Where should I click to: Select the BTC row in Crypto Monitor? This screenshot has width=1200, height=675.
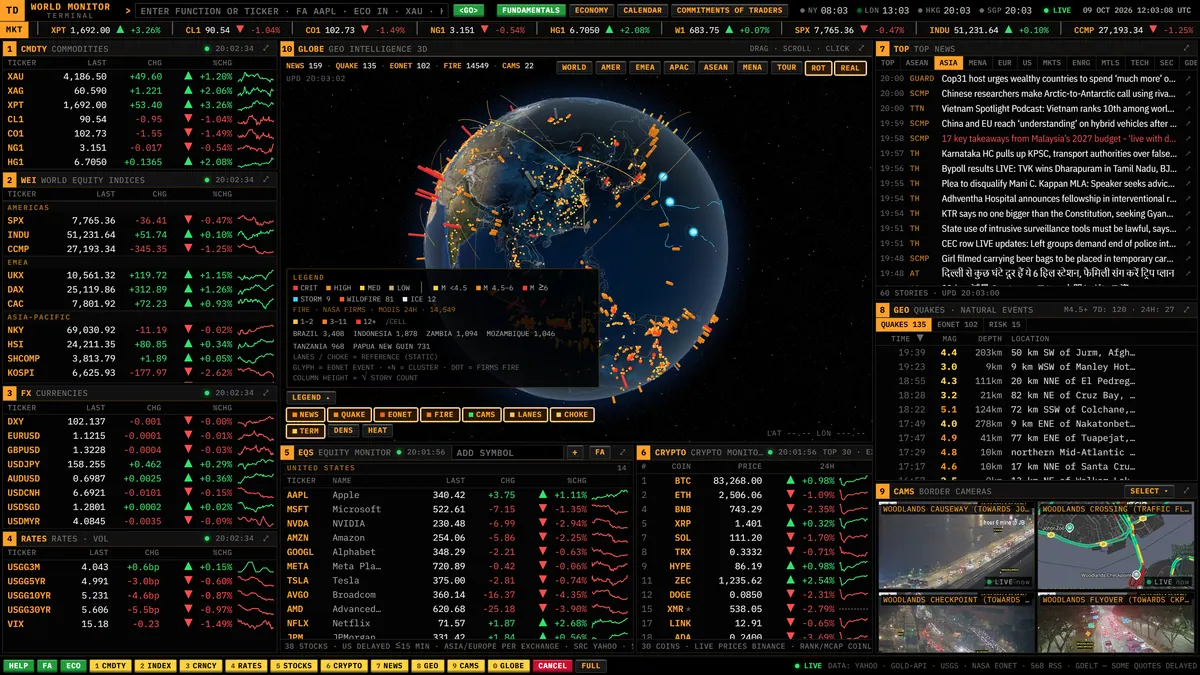(754, 481)
